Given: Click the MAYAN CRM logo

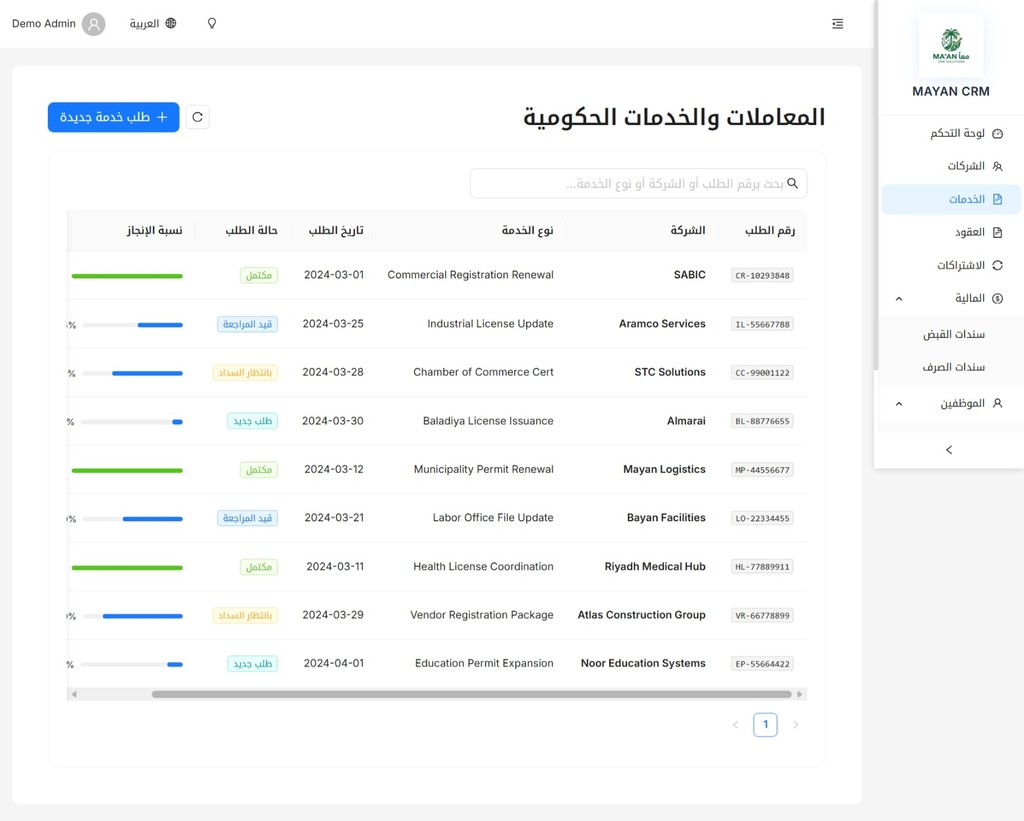Looking at the screenshot, I should (950, 46).
